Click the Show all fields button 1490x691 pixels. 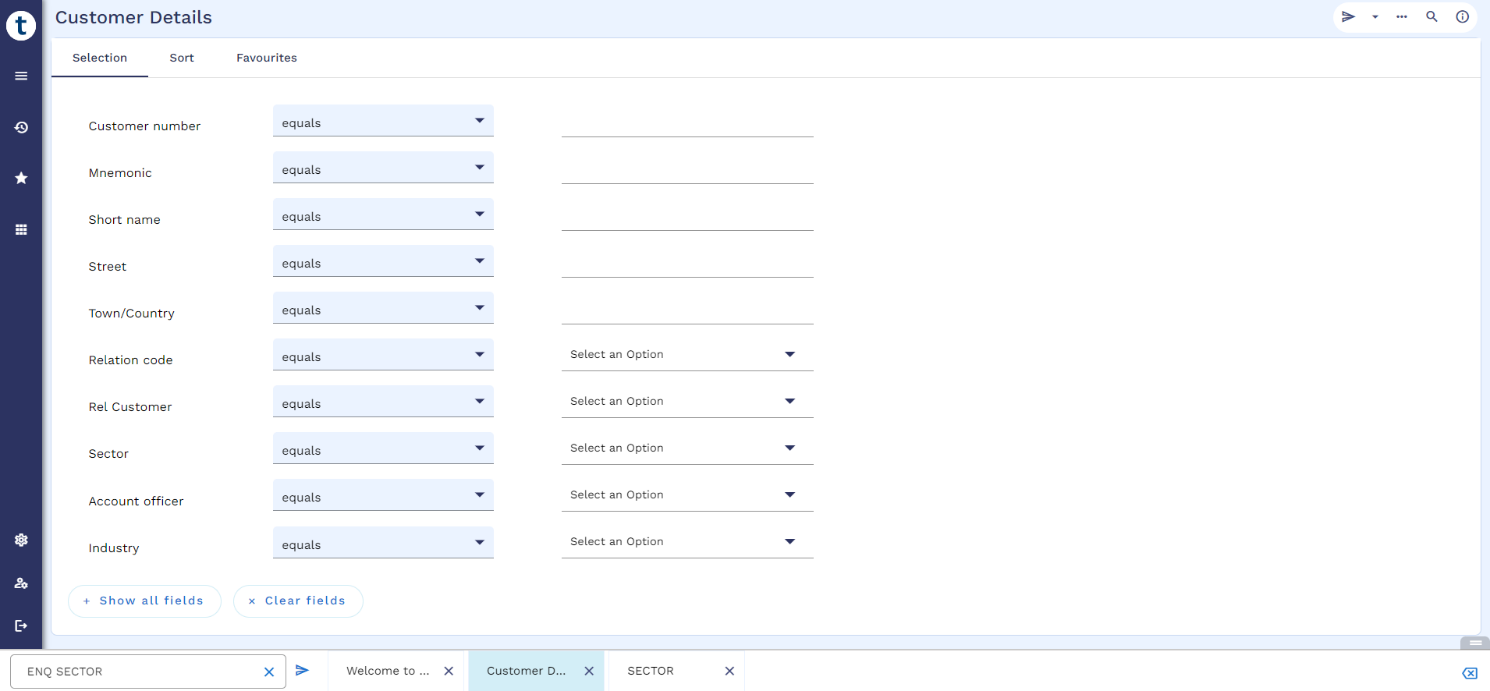[144, 601]
